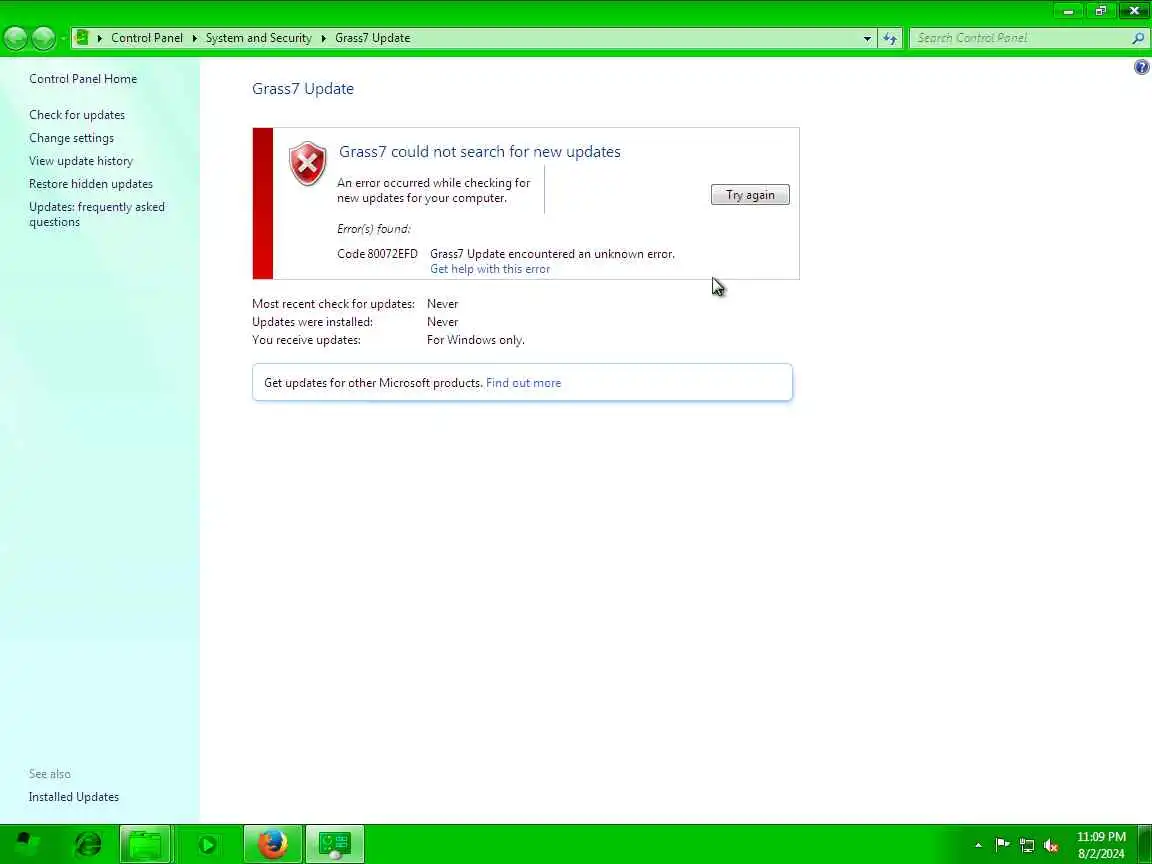Restore down the window
Screen dimensions: 1152x864
(x=1100, y=10)
